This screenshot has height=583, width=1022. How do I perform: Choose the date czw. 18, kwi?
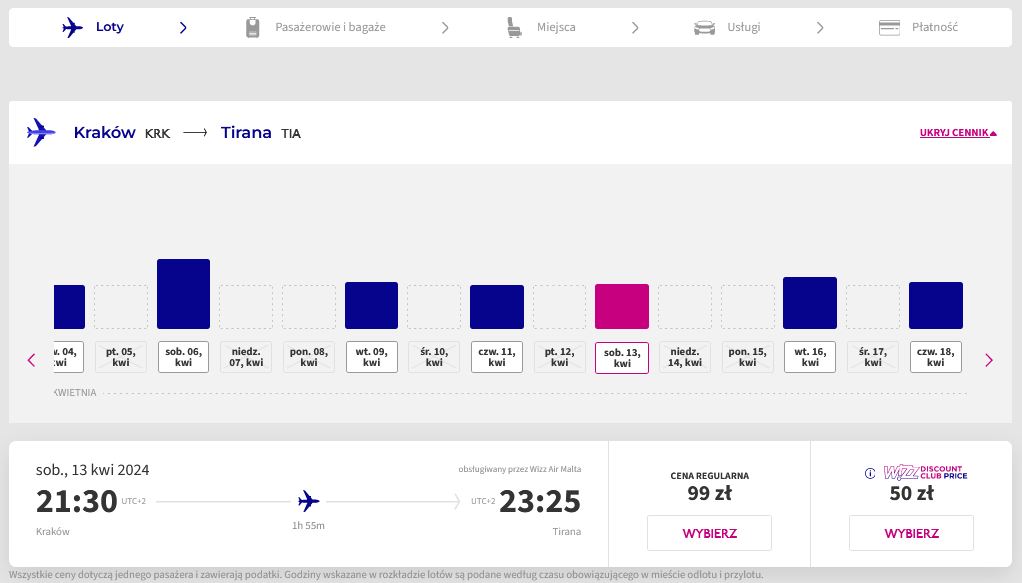click(x=935, y=357)
